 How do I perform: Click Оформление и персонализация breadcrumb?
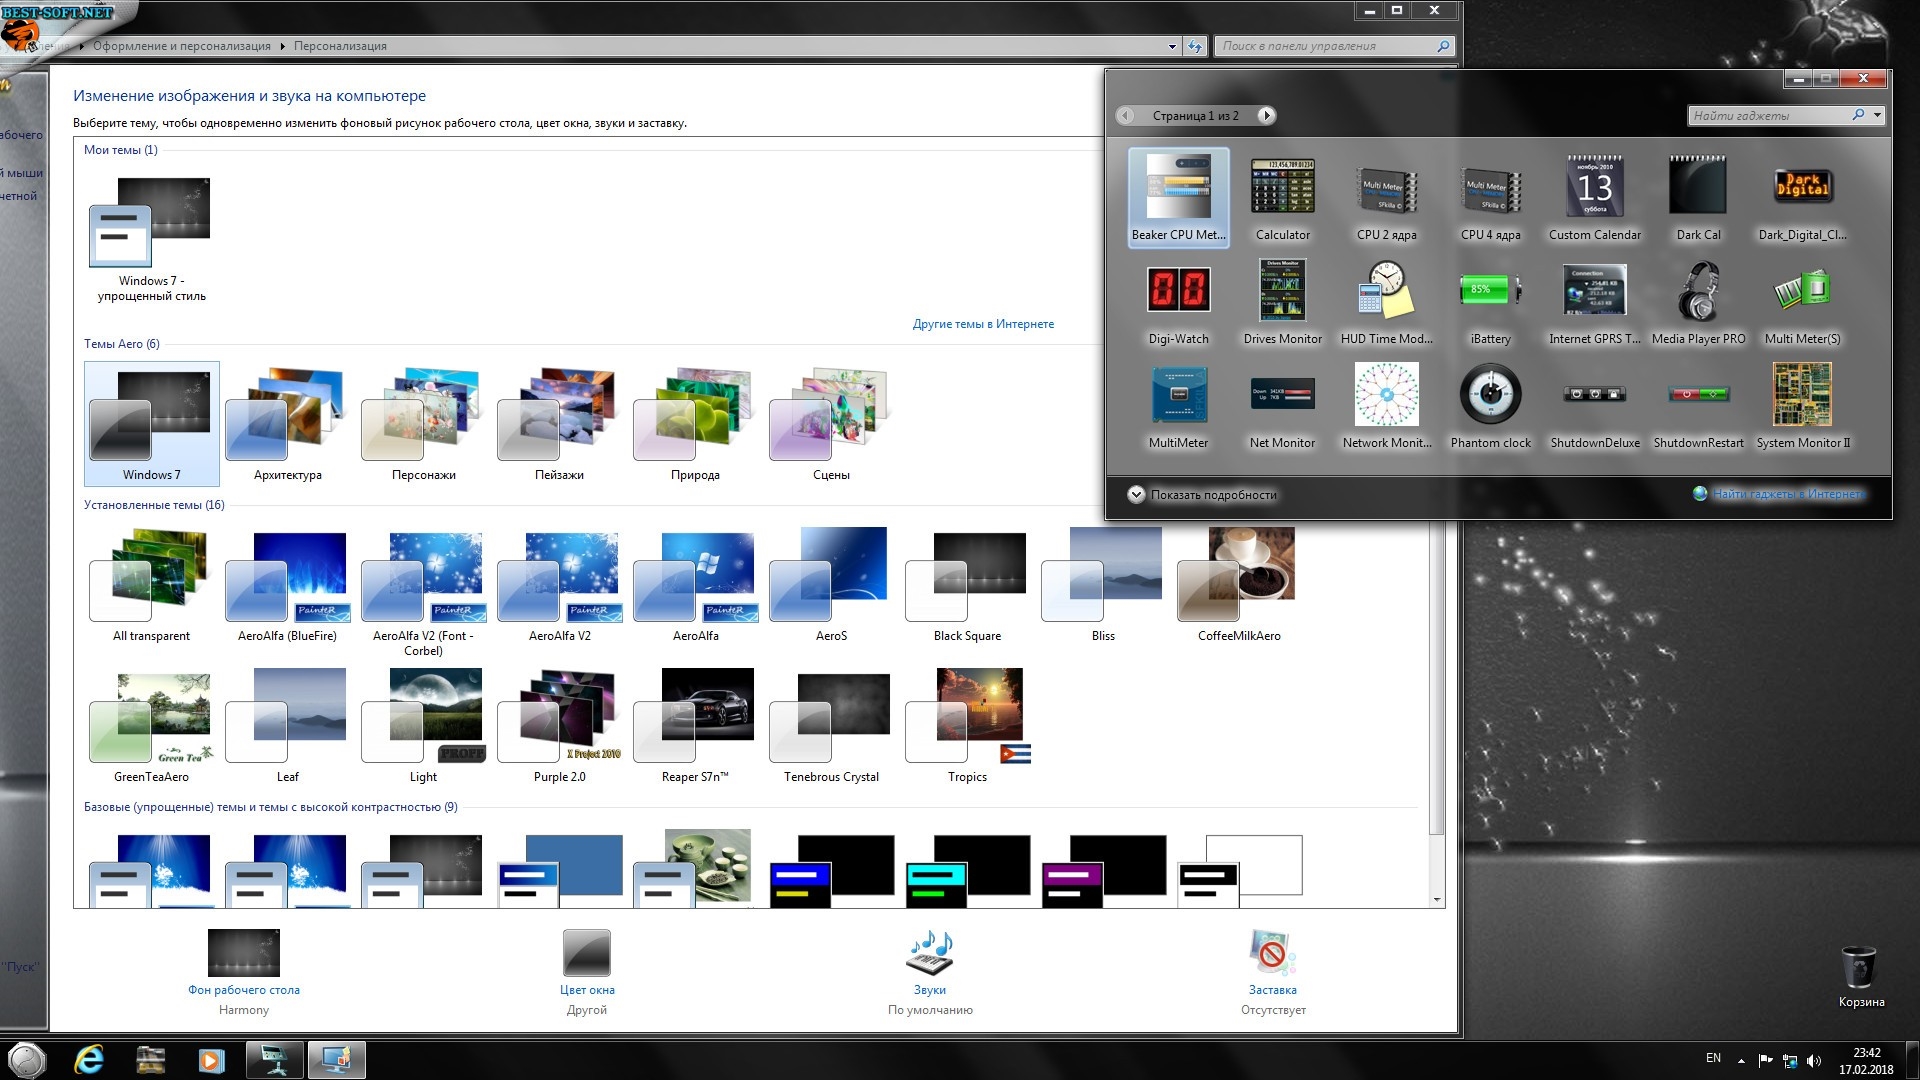[181, 46]
